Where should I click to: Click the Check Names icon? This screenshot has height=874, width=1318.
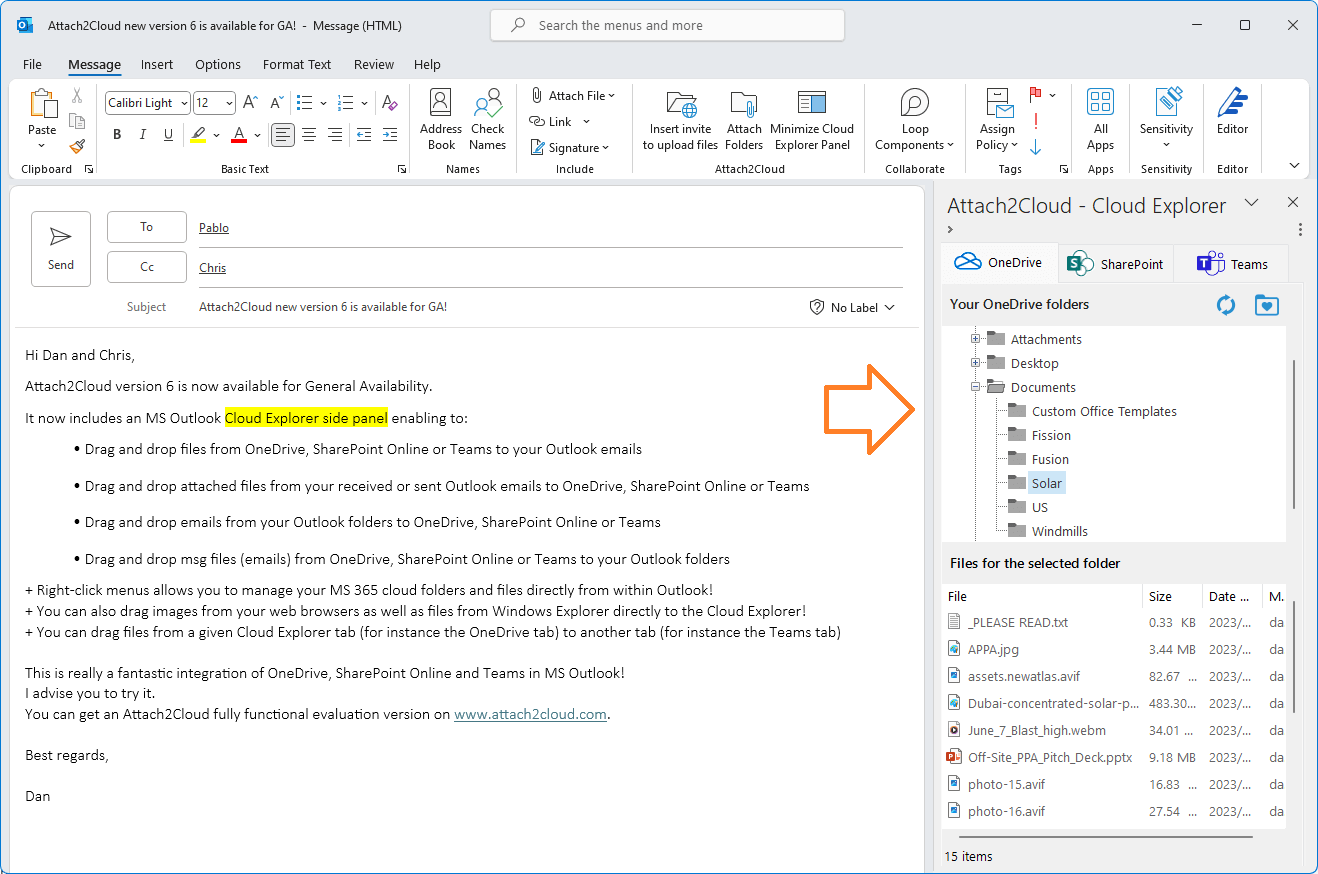point(487,118)
